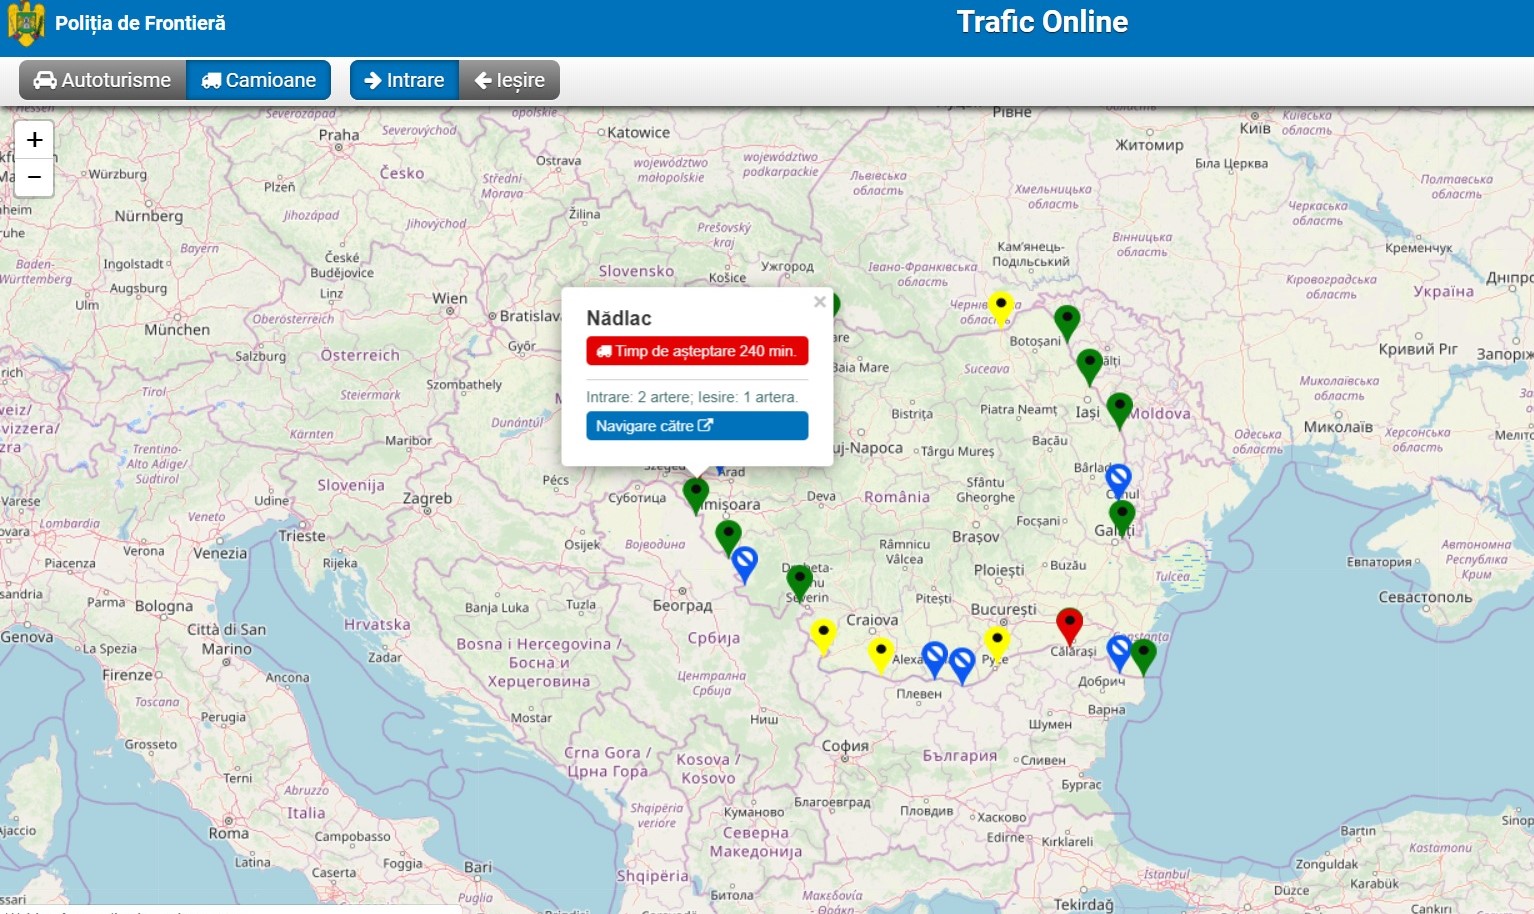Click the Trafic Online page title
This screenshot has width=1534, height=914.
[1041, 22]
